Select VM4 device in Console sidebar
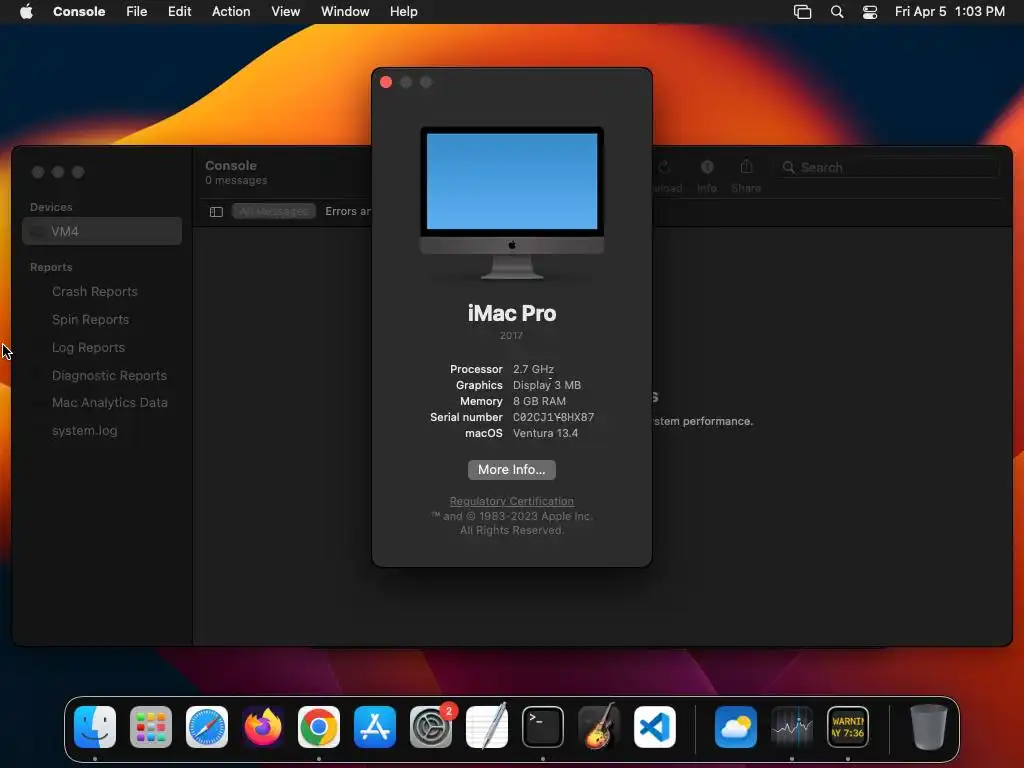 coord(102,231)
